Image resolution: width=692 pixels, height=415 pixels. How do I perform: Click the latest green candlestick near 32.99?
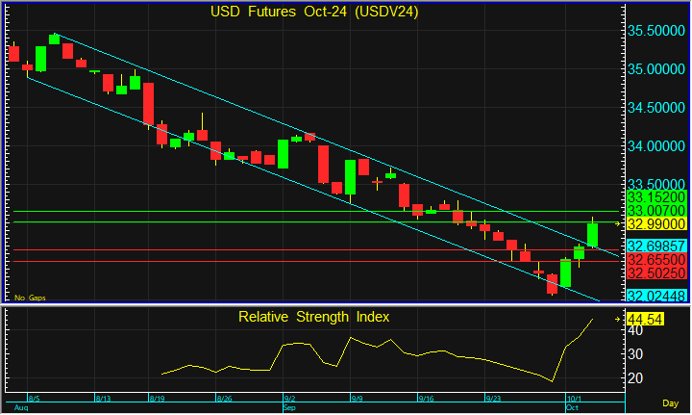point(592,234)
